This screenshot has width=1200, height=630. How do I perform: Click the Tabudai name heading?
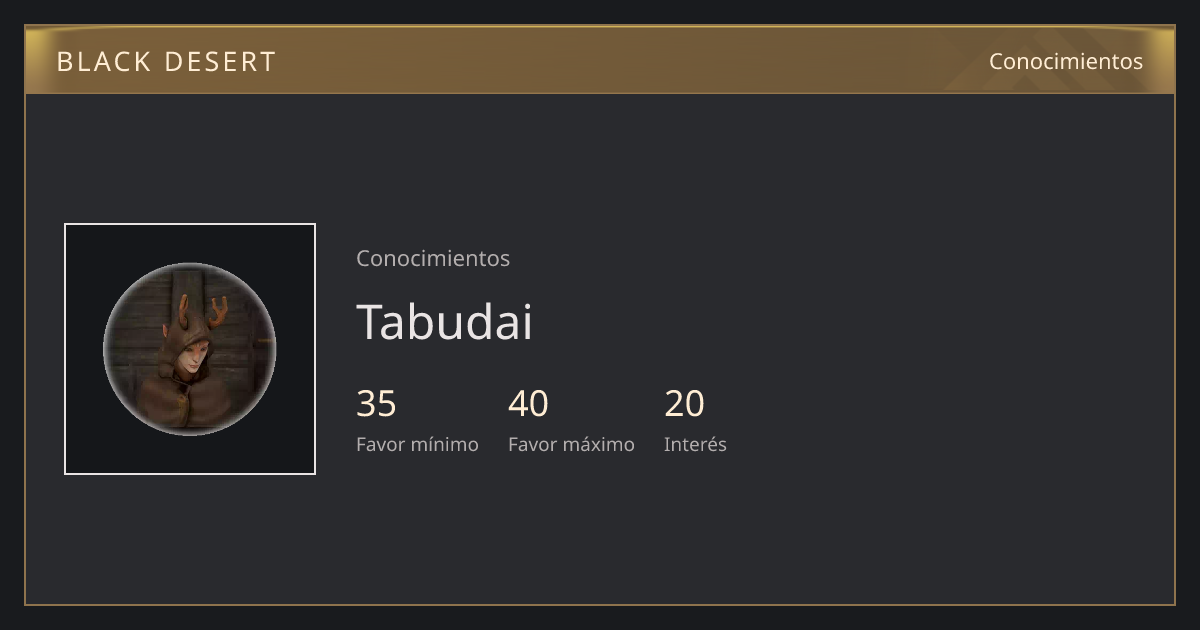pyautogui.click(x=444, y=322)
